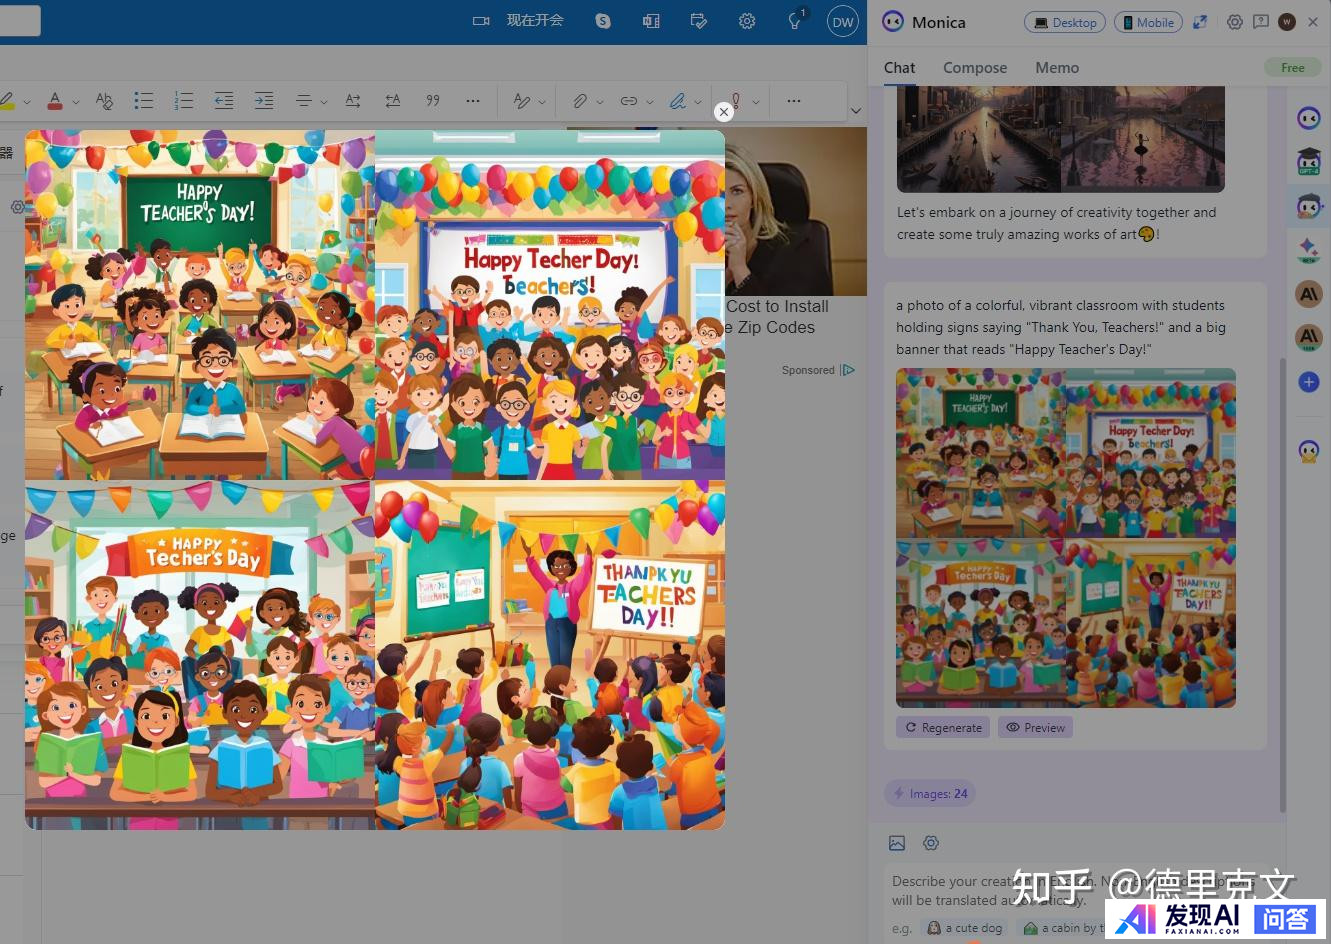Toggle quote block formatting
1331x944 pixels.
[433, 101]
